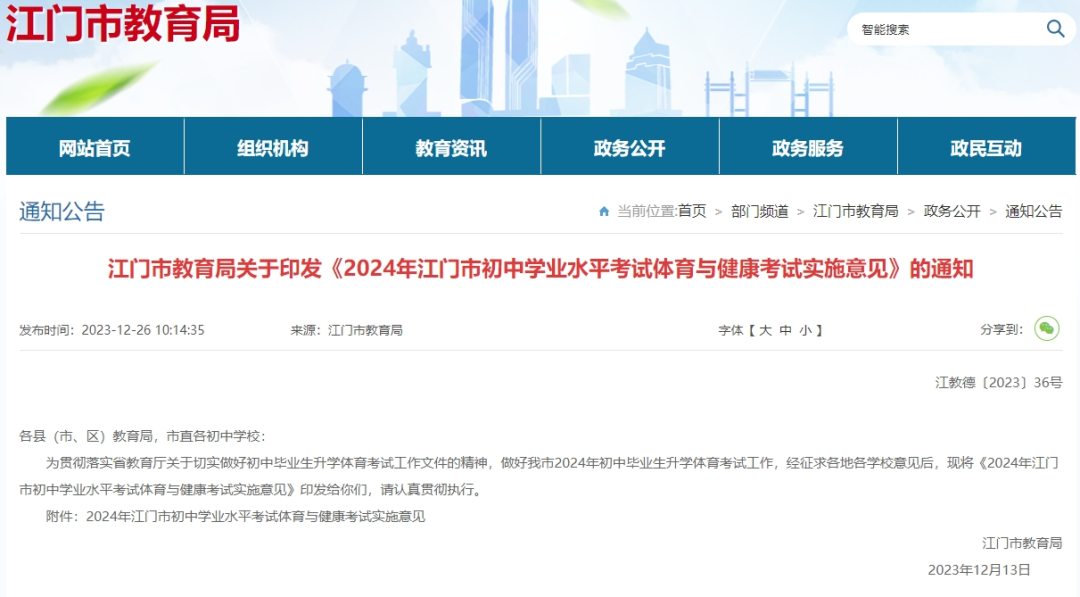The width and height of the screenshot is (1080, 597).
Task: Type in the 智能搜索 search box
Action: pos(945,29)
